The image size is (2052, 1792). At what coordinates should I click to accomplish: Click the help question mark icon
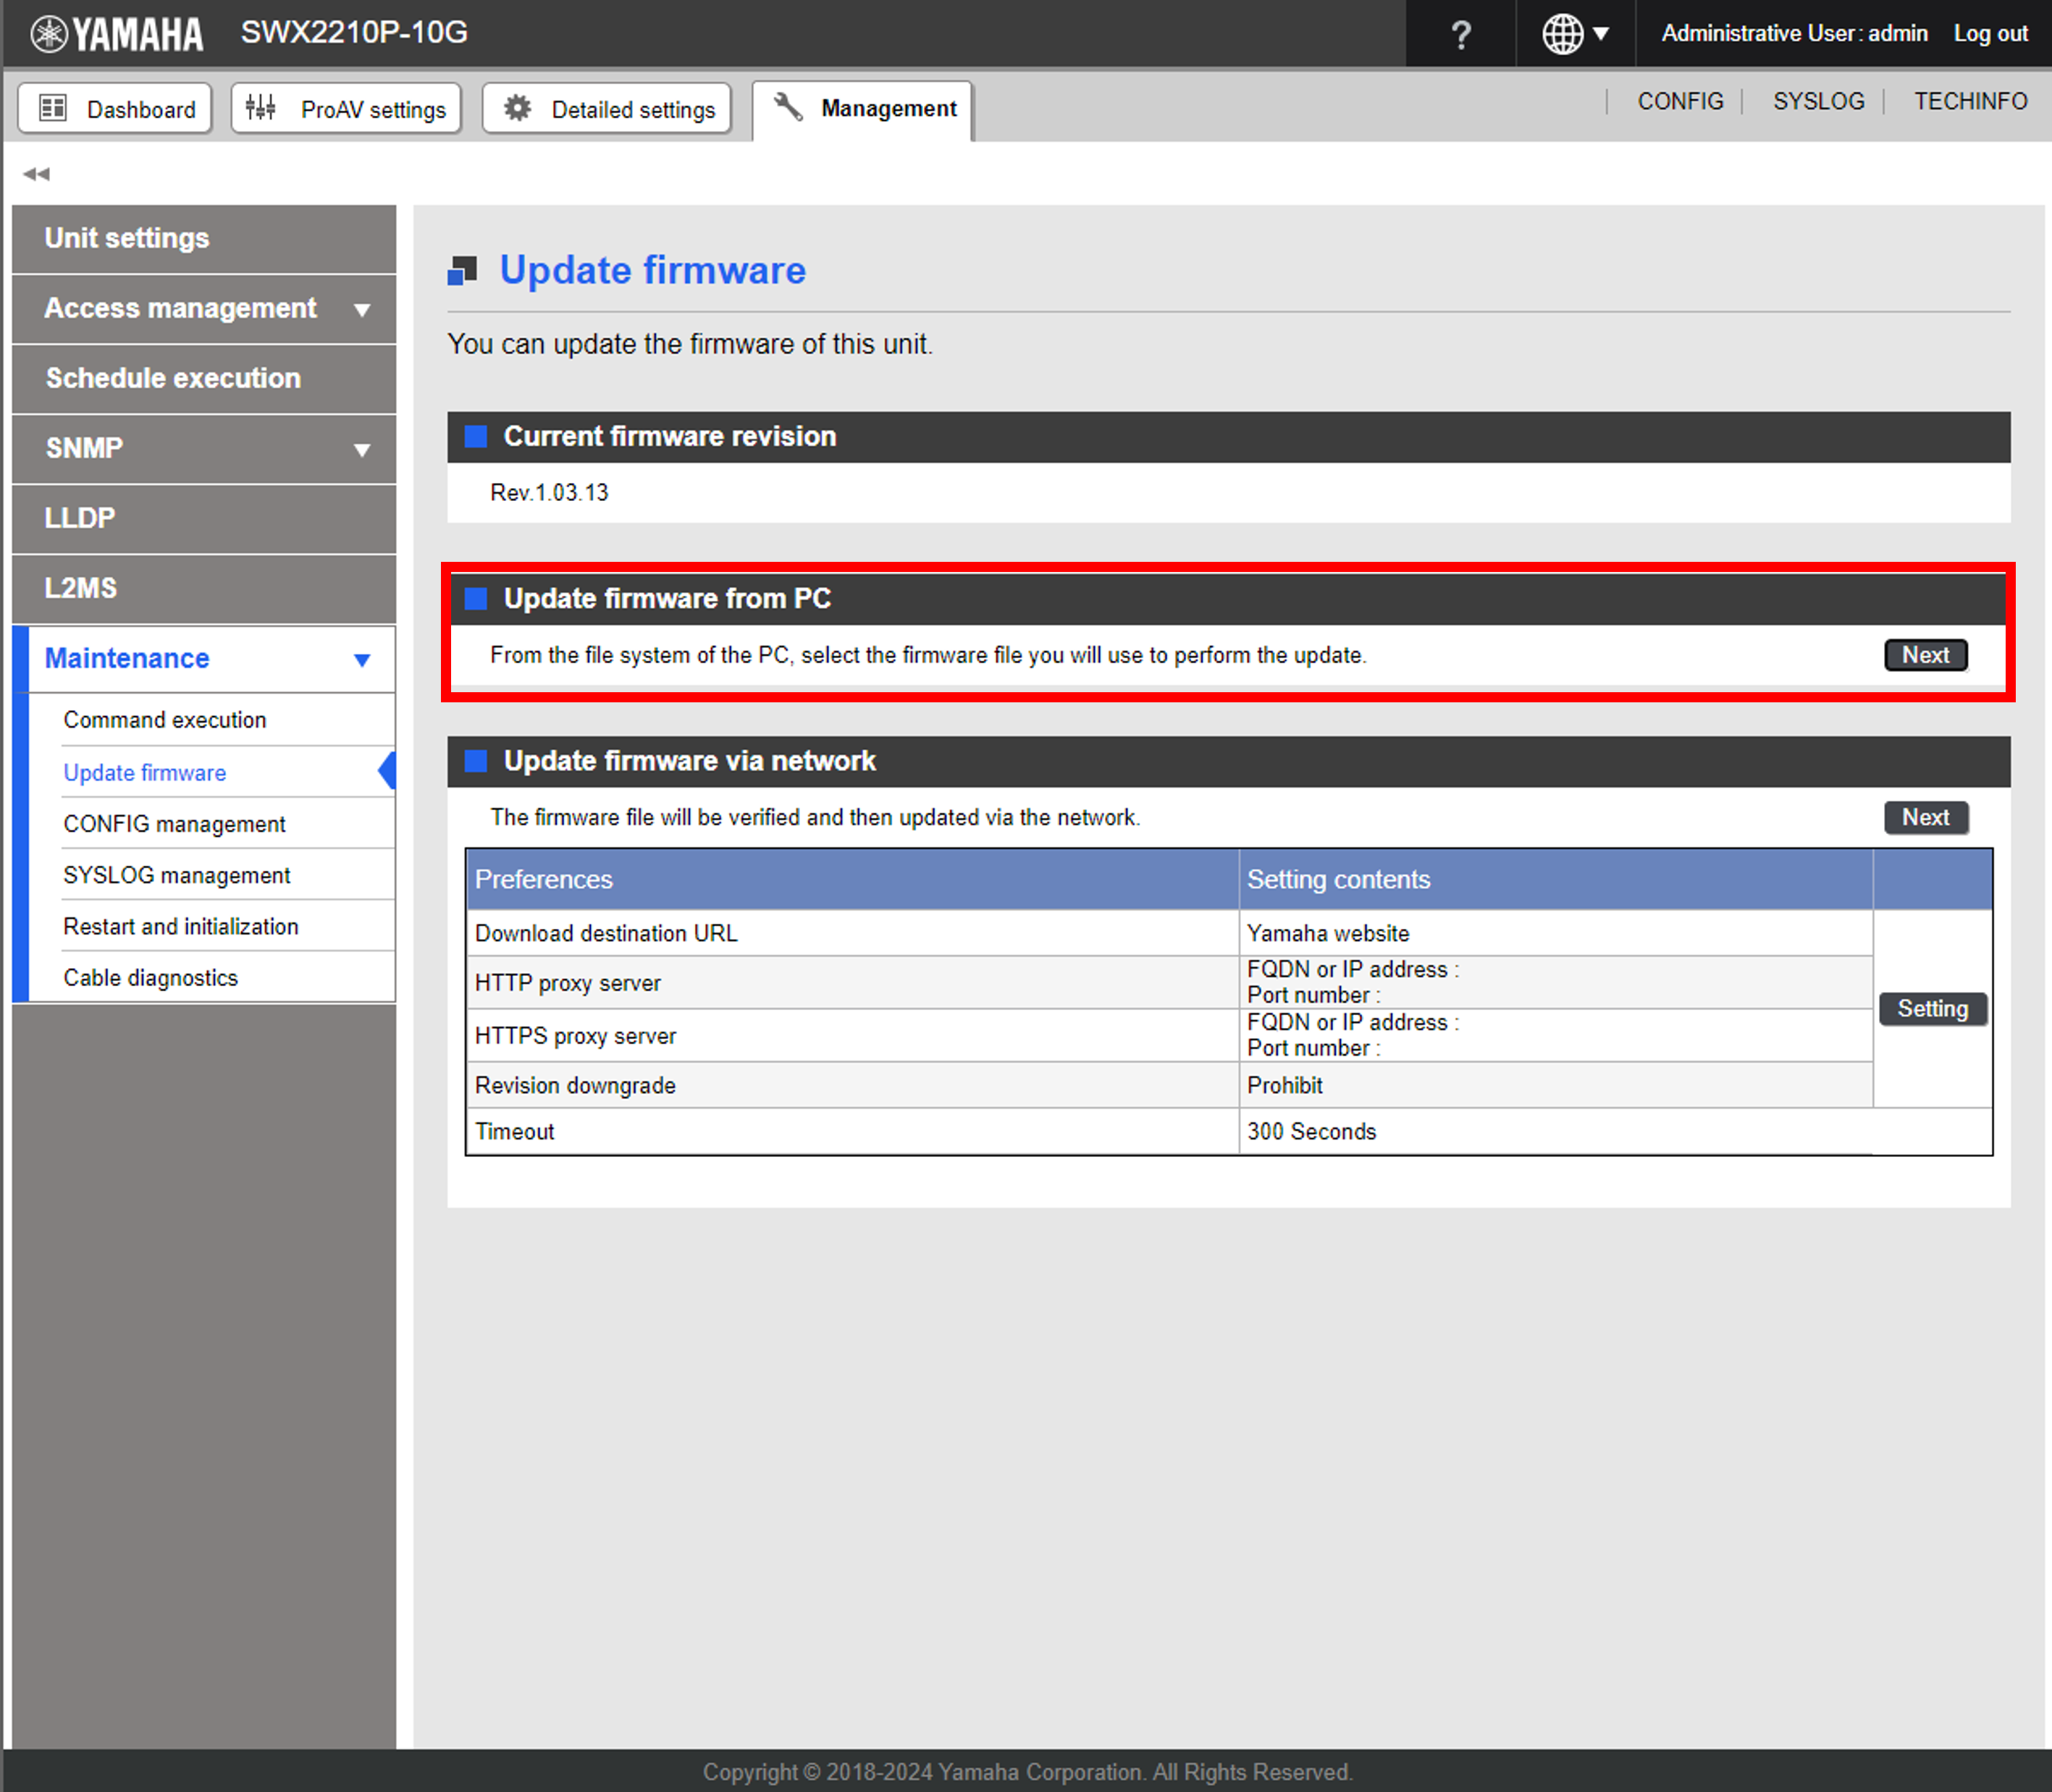(x=1460, y=35)
